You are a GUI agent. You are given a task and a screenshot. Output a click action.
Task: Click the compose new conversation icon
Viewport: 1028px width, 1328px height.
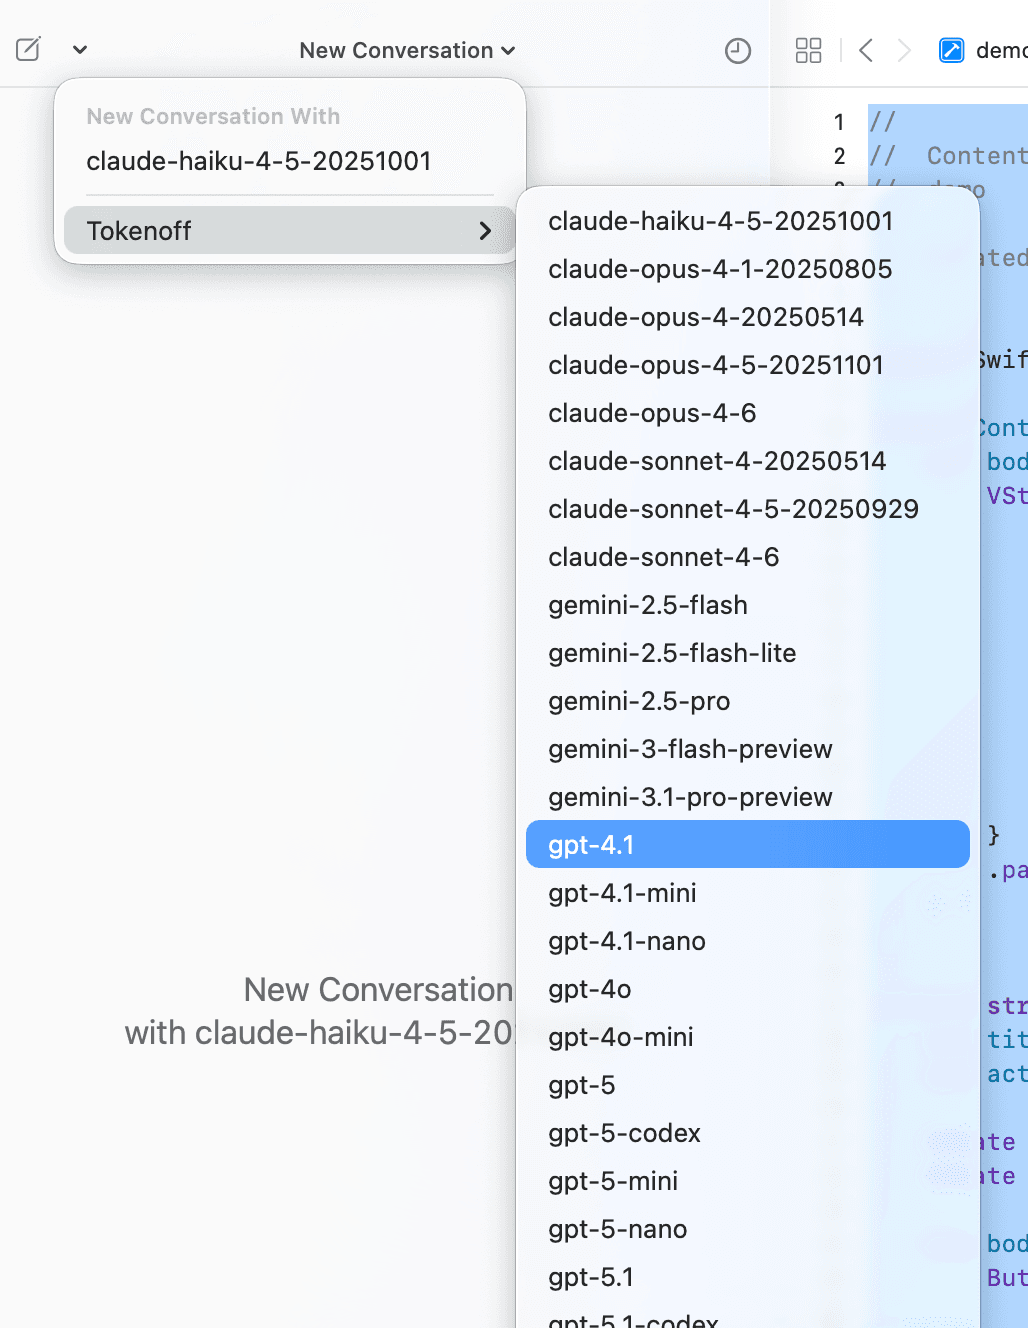[28, 49]
